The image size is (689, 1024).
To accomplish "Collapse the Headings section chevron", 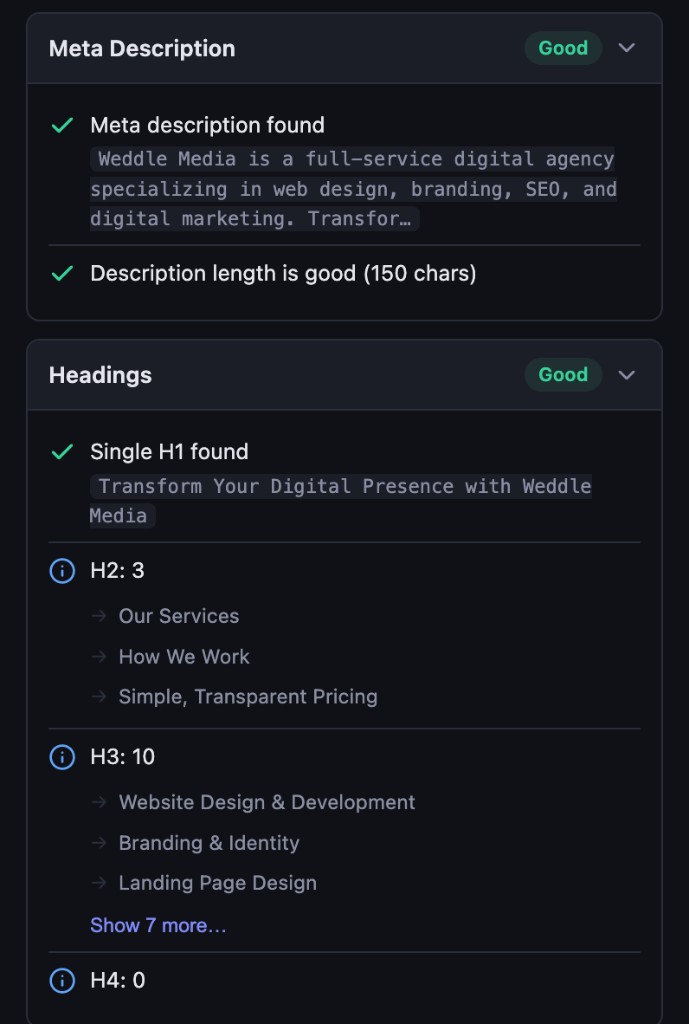I will (627, 375).
